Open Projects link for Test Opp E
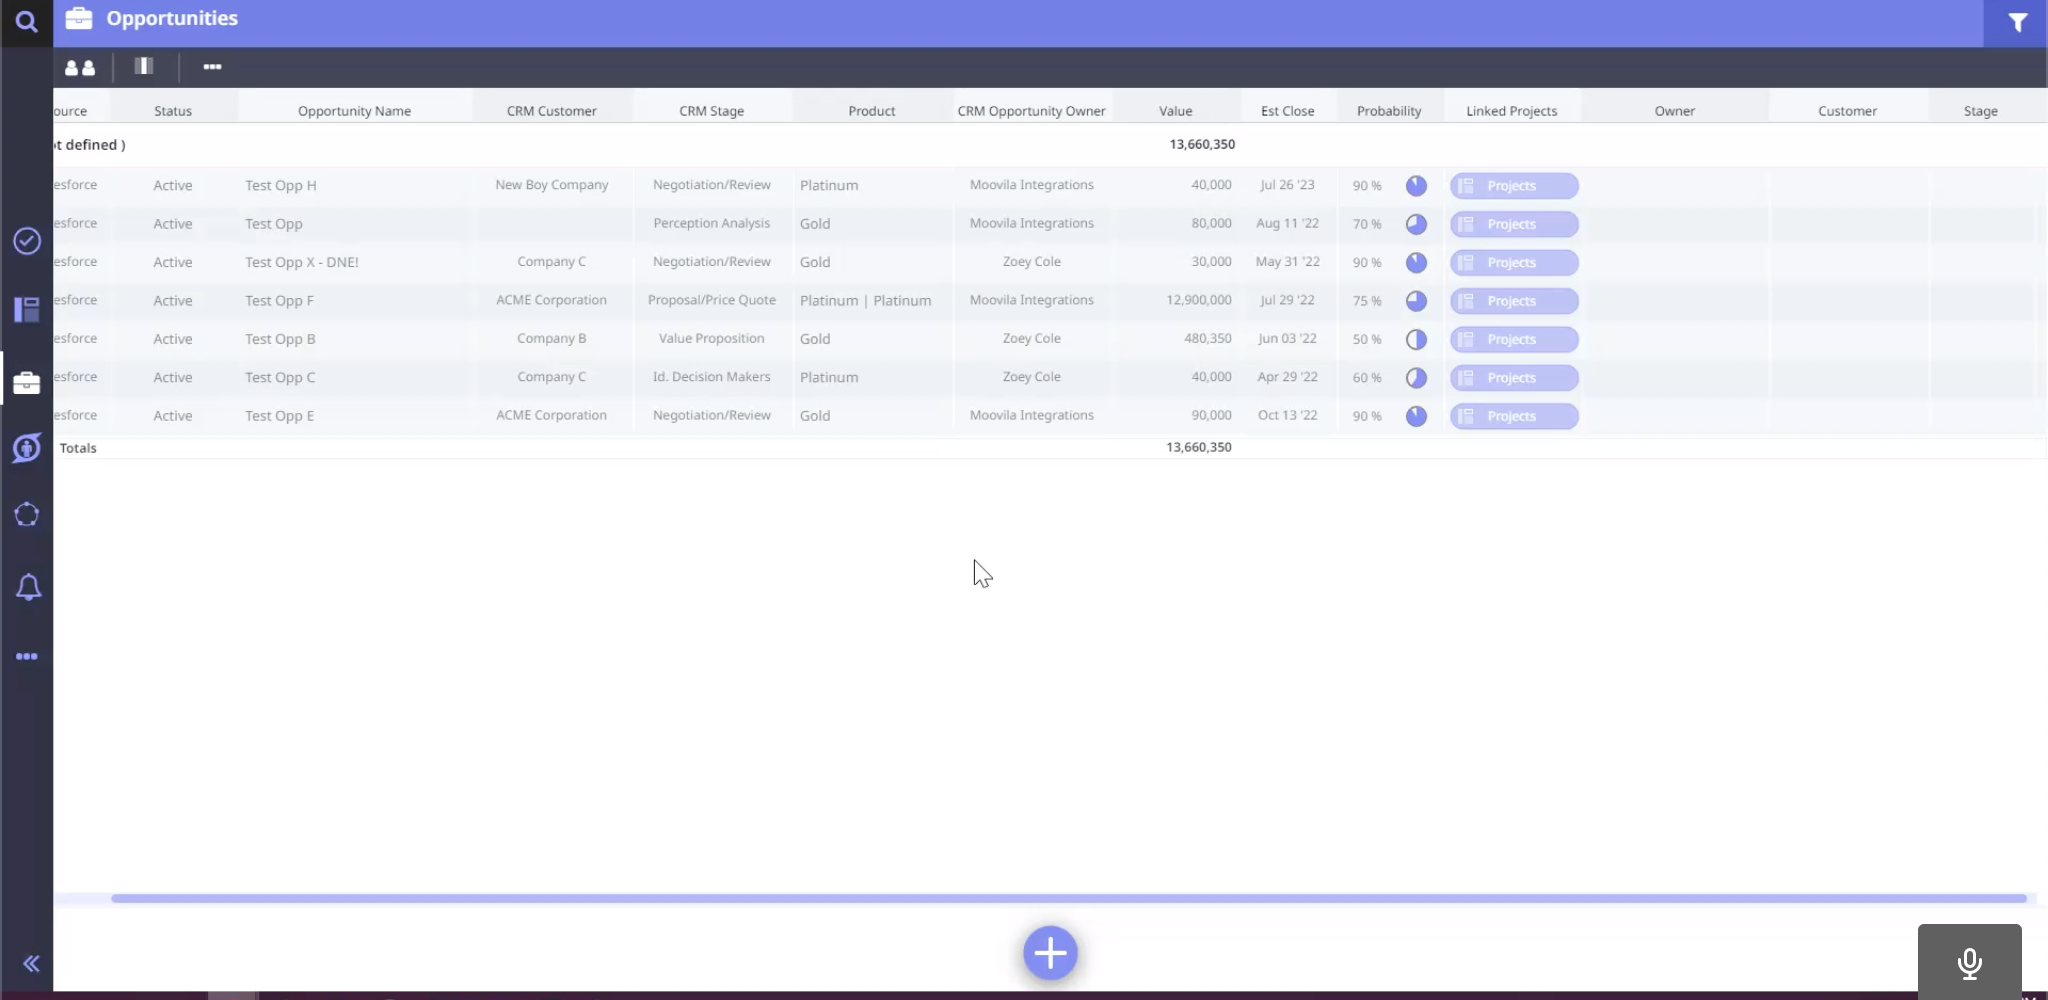 (1513, 416)
